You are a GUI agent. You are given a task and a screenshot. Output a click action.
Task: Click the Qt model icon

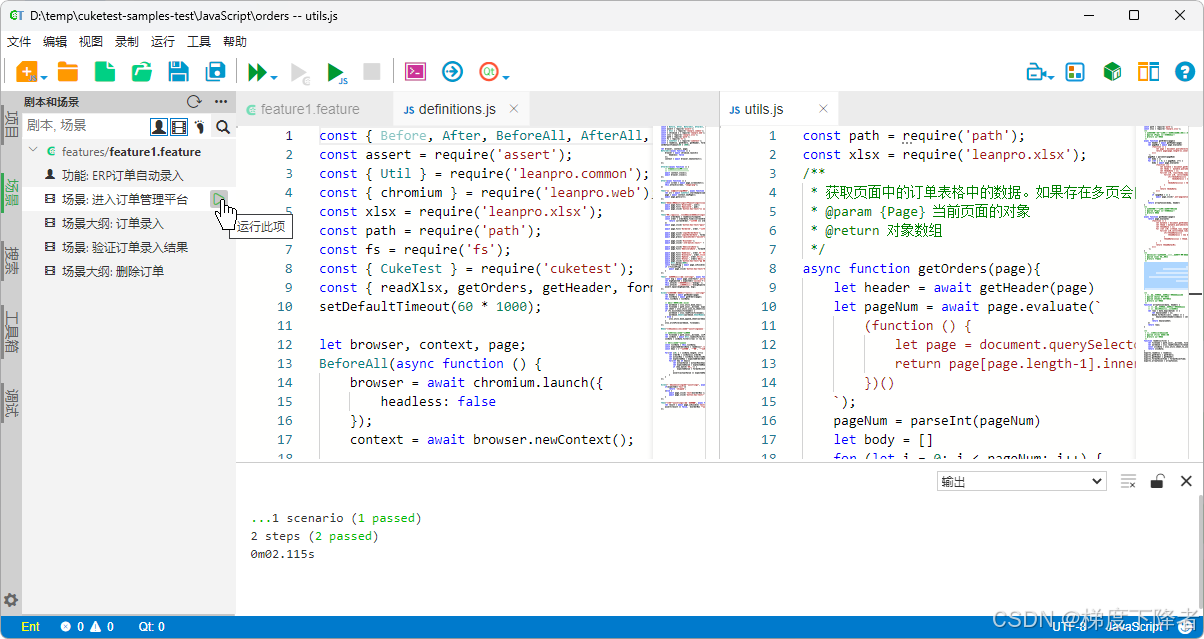489,72
